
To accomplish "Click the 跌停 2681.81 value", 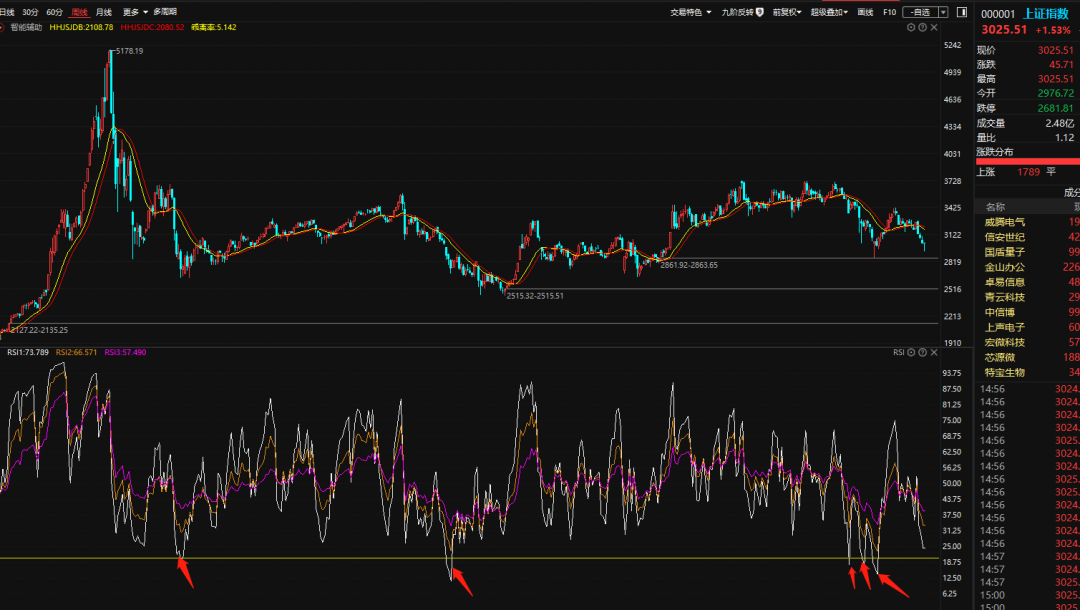I will [x=1056, y=108].
